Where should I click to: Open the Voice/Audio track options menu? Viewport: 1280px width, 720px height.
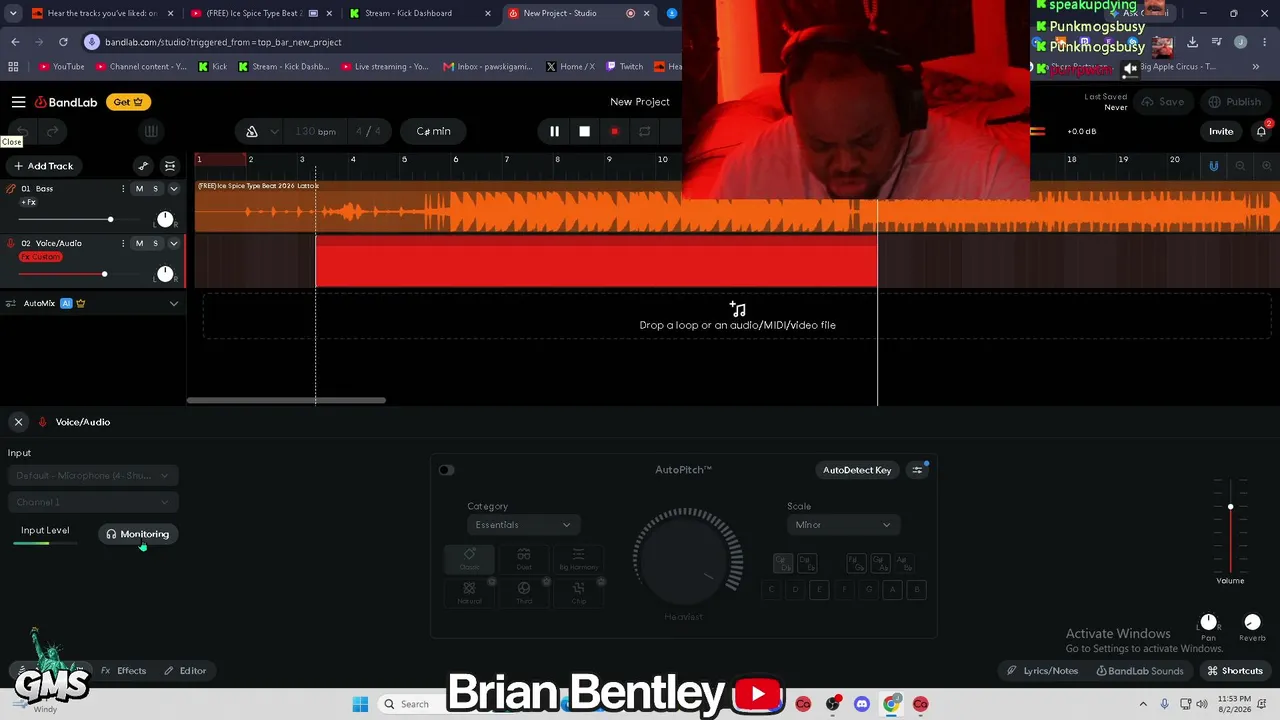coord(123,243)
